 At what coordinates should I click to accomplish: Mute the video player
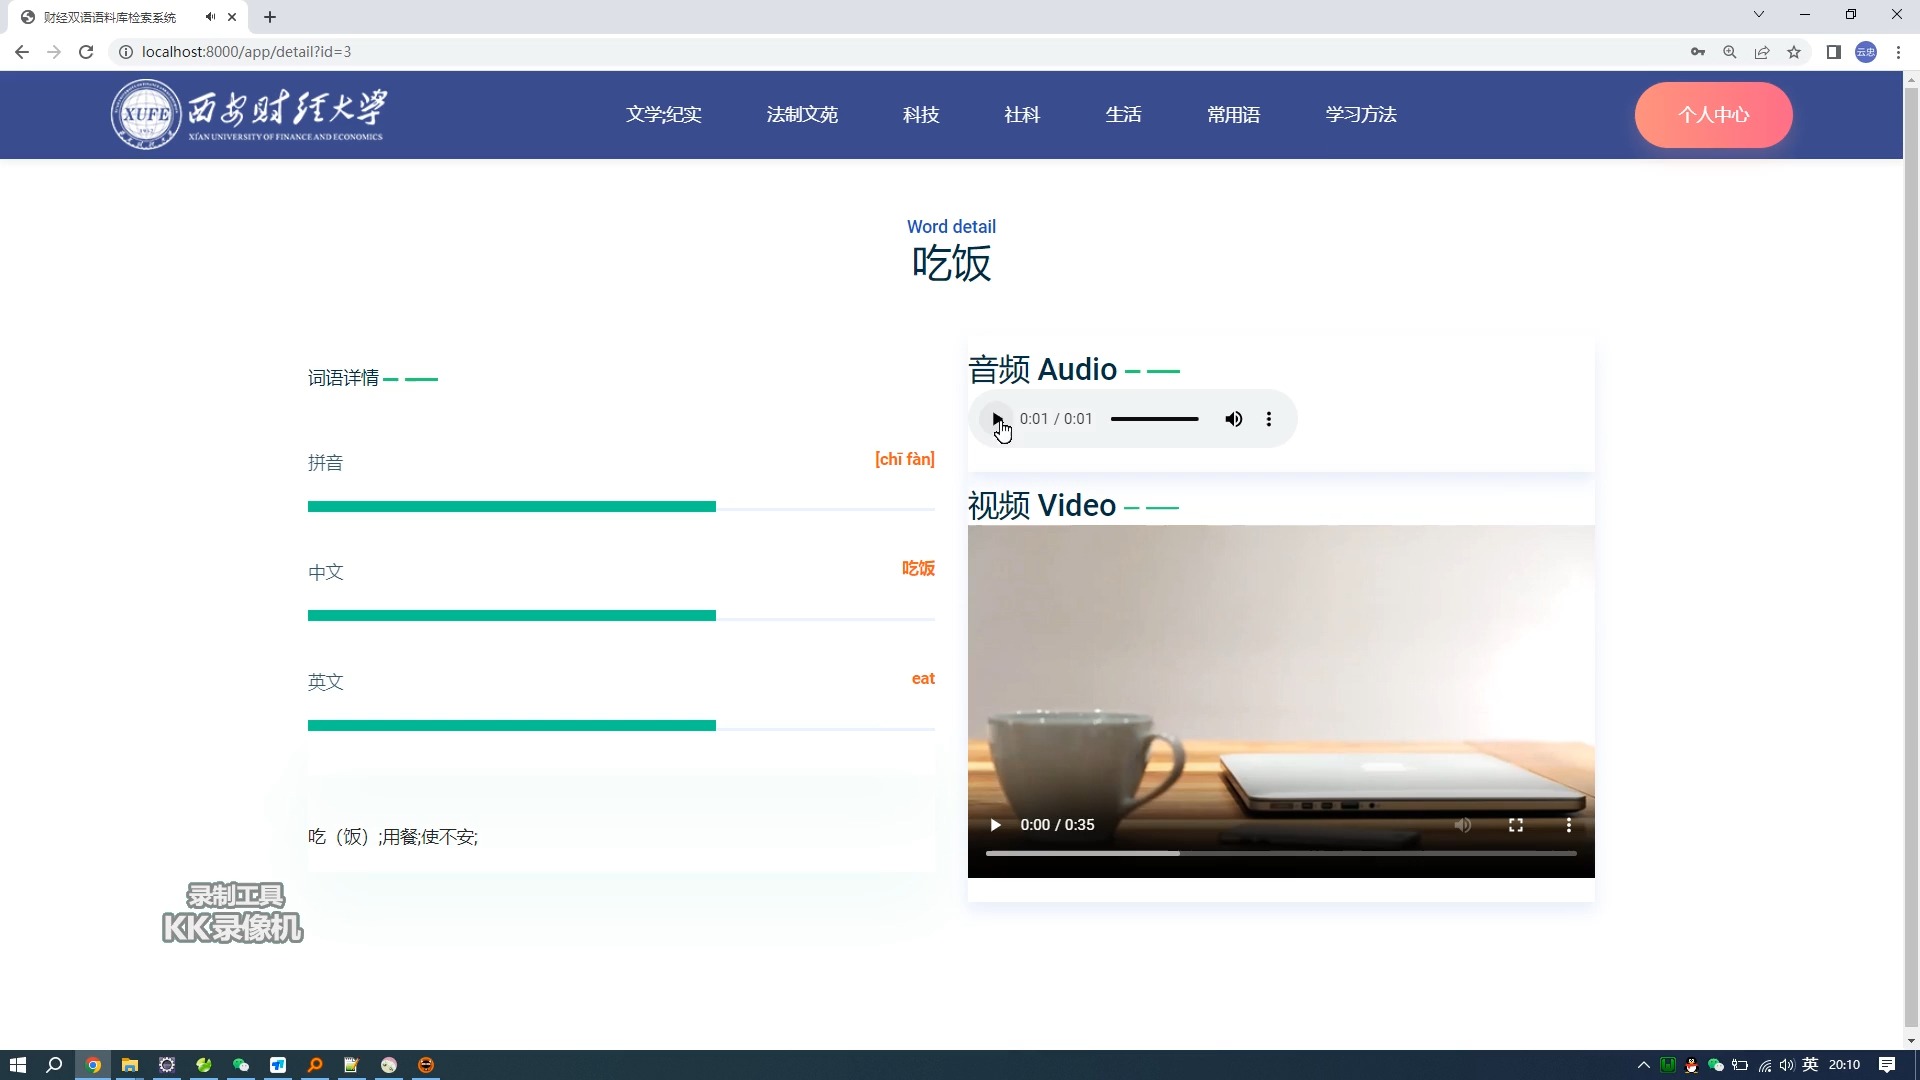click(1461, 824)
